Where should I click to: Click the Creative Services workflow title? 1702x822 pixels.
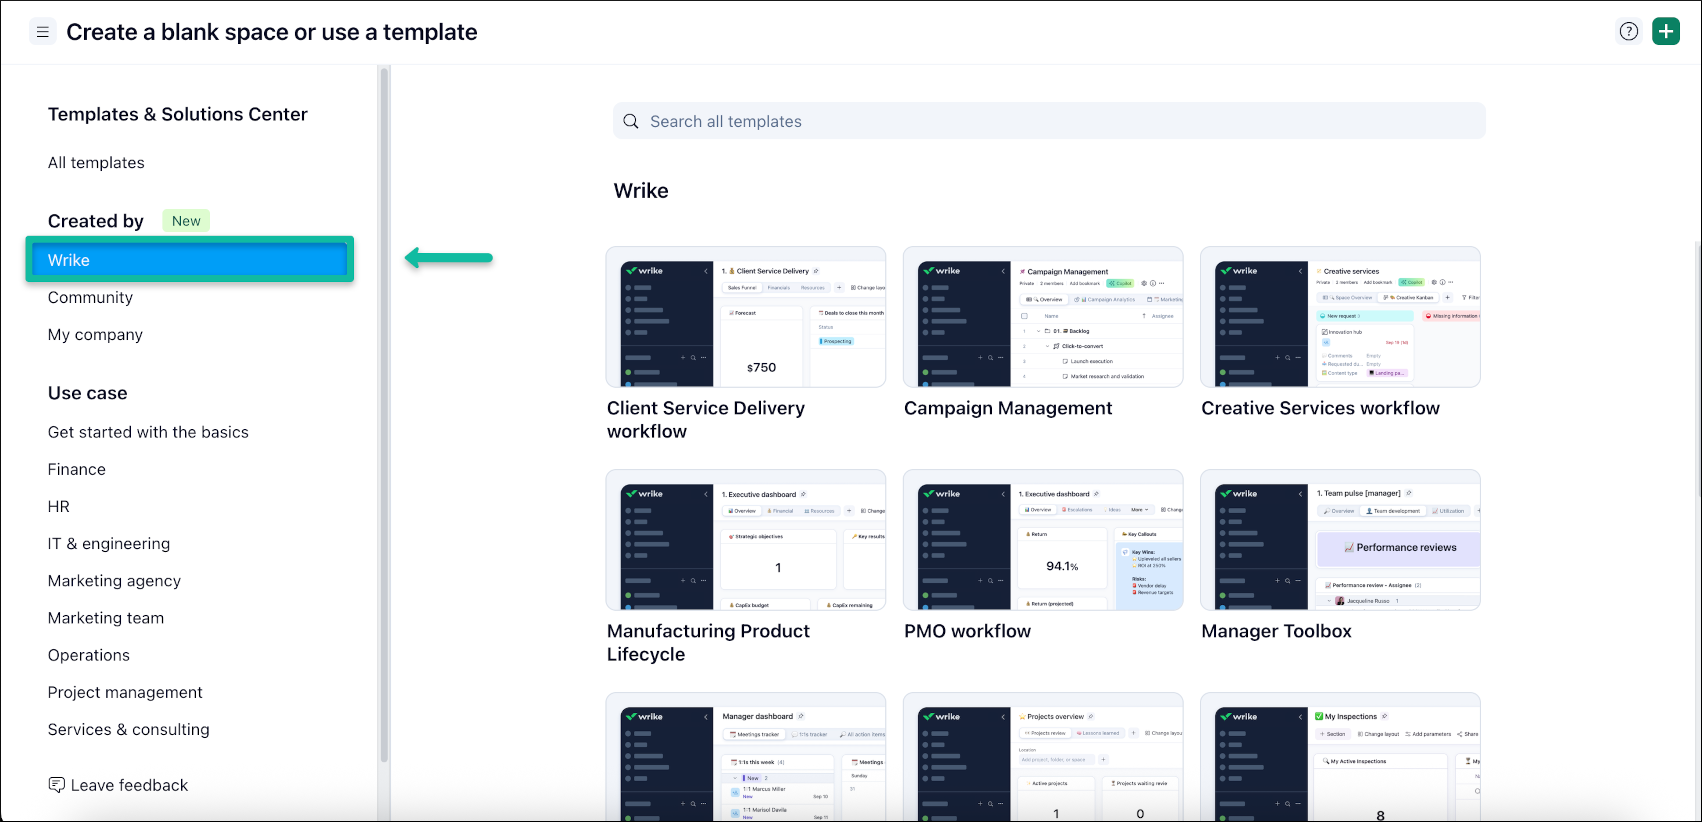1320,408
